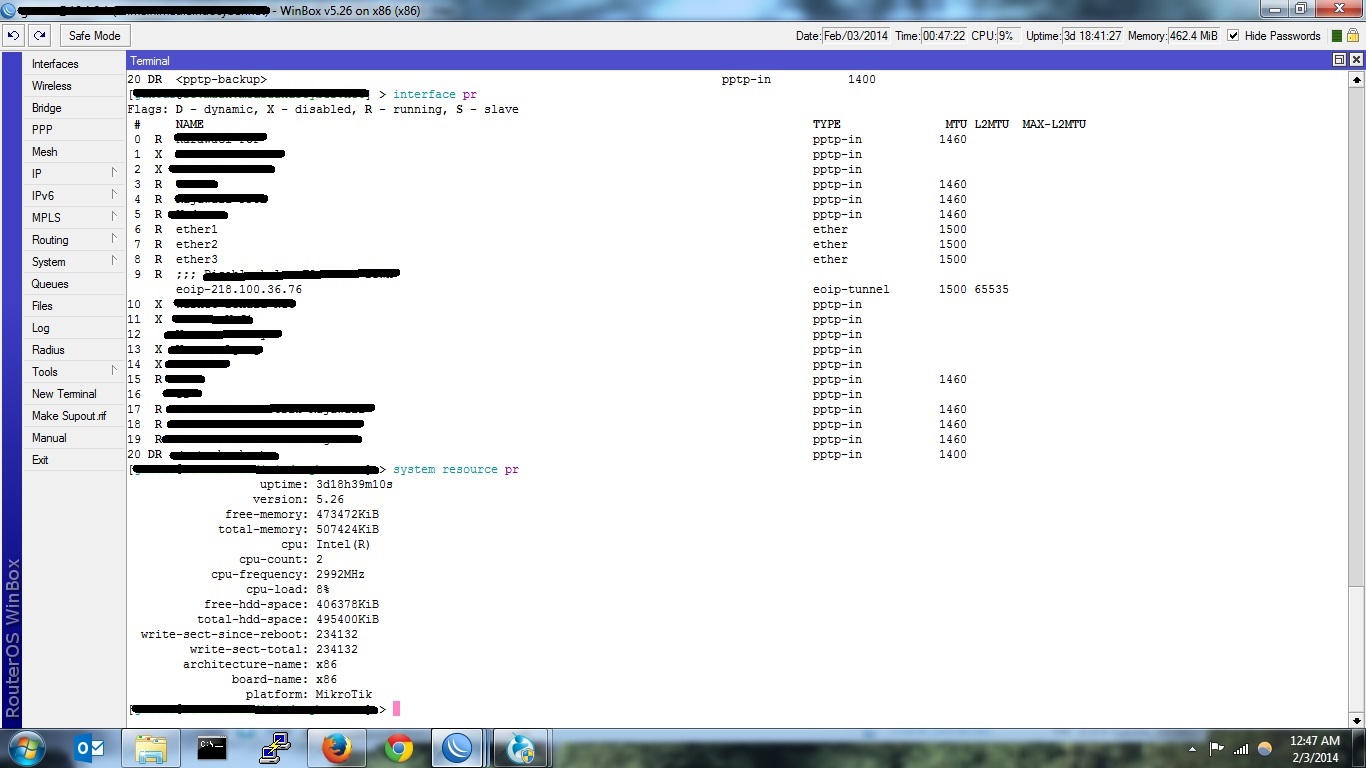This screenshot has width=1366, height=768.
Task: Show hidden system tray icons
Action: (1192, 748)
